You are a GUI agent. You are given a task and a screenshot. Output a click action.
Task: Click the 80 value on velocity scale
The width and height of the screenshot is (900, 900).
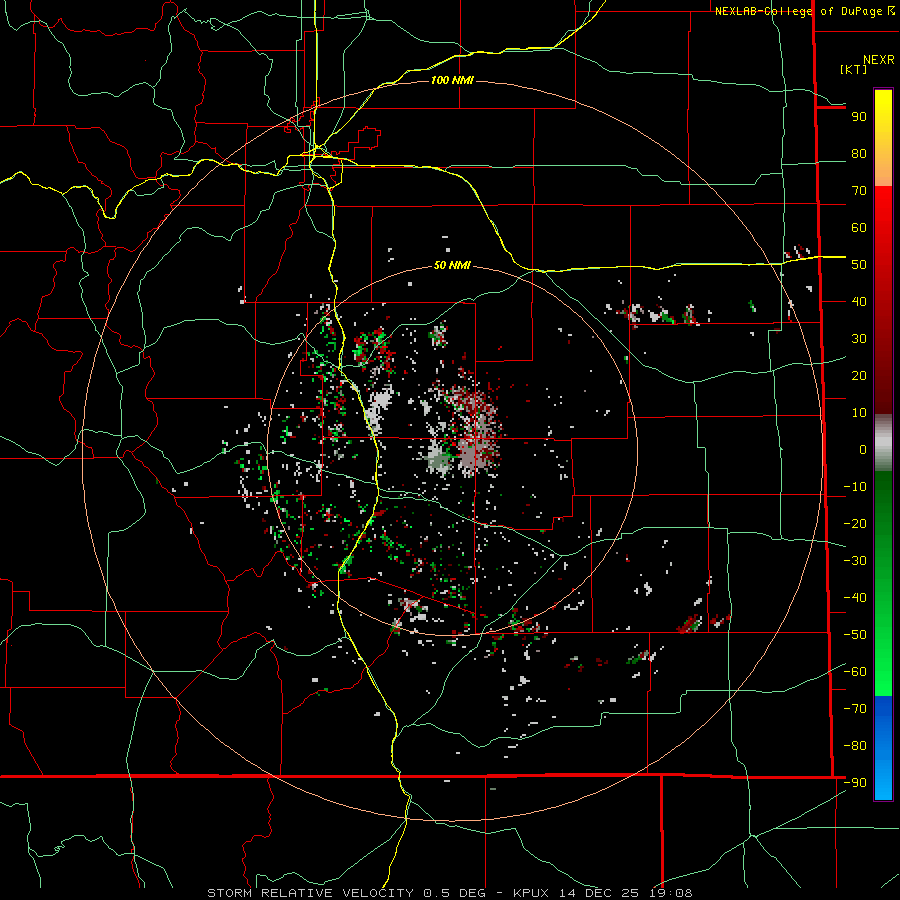(x=859, y=153)
